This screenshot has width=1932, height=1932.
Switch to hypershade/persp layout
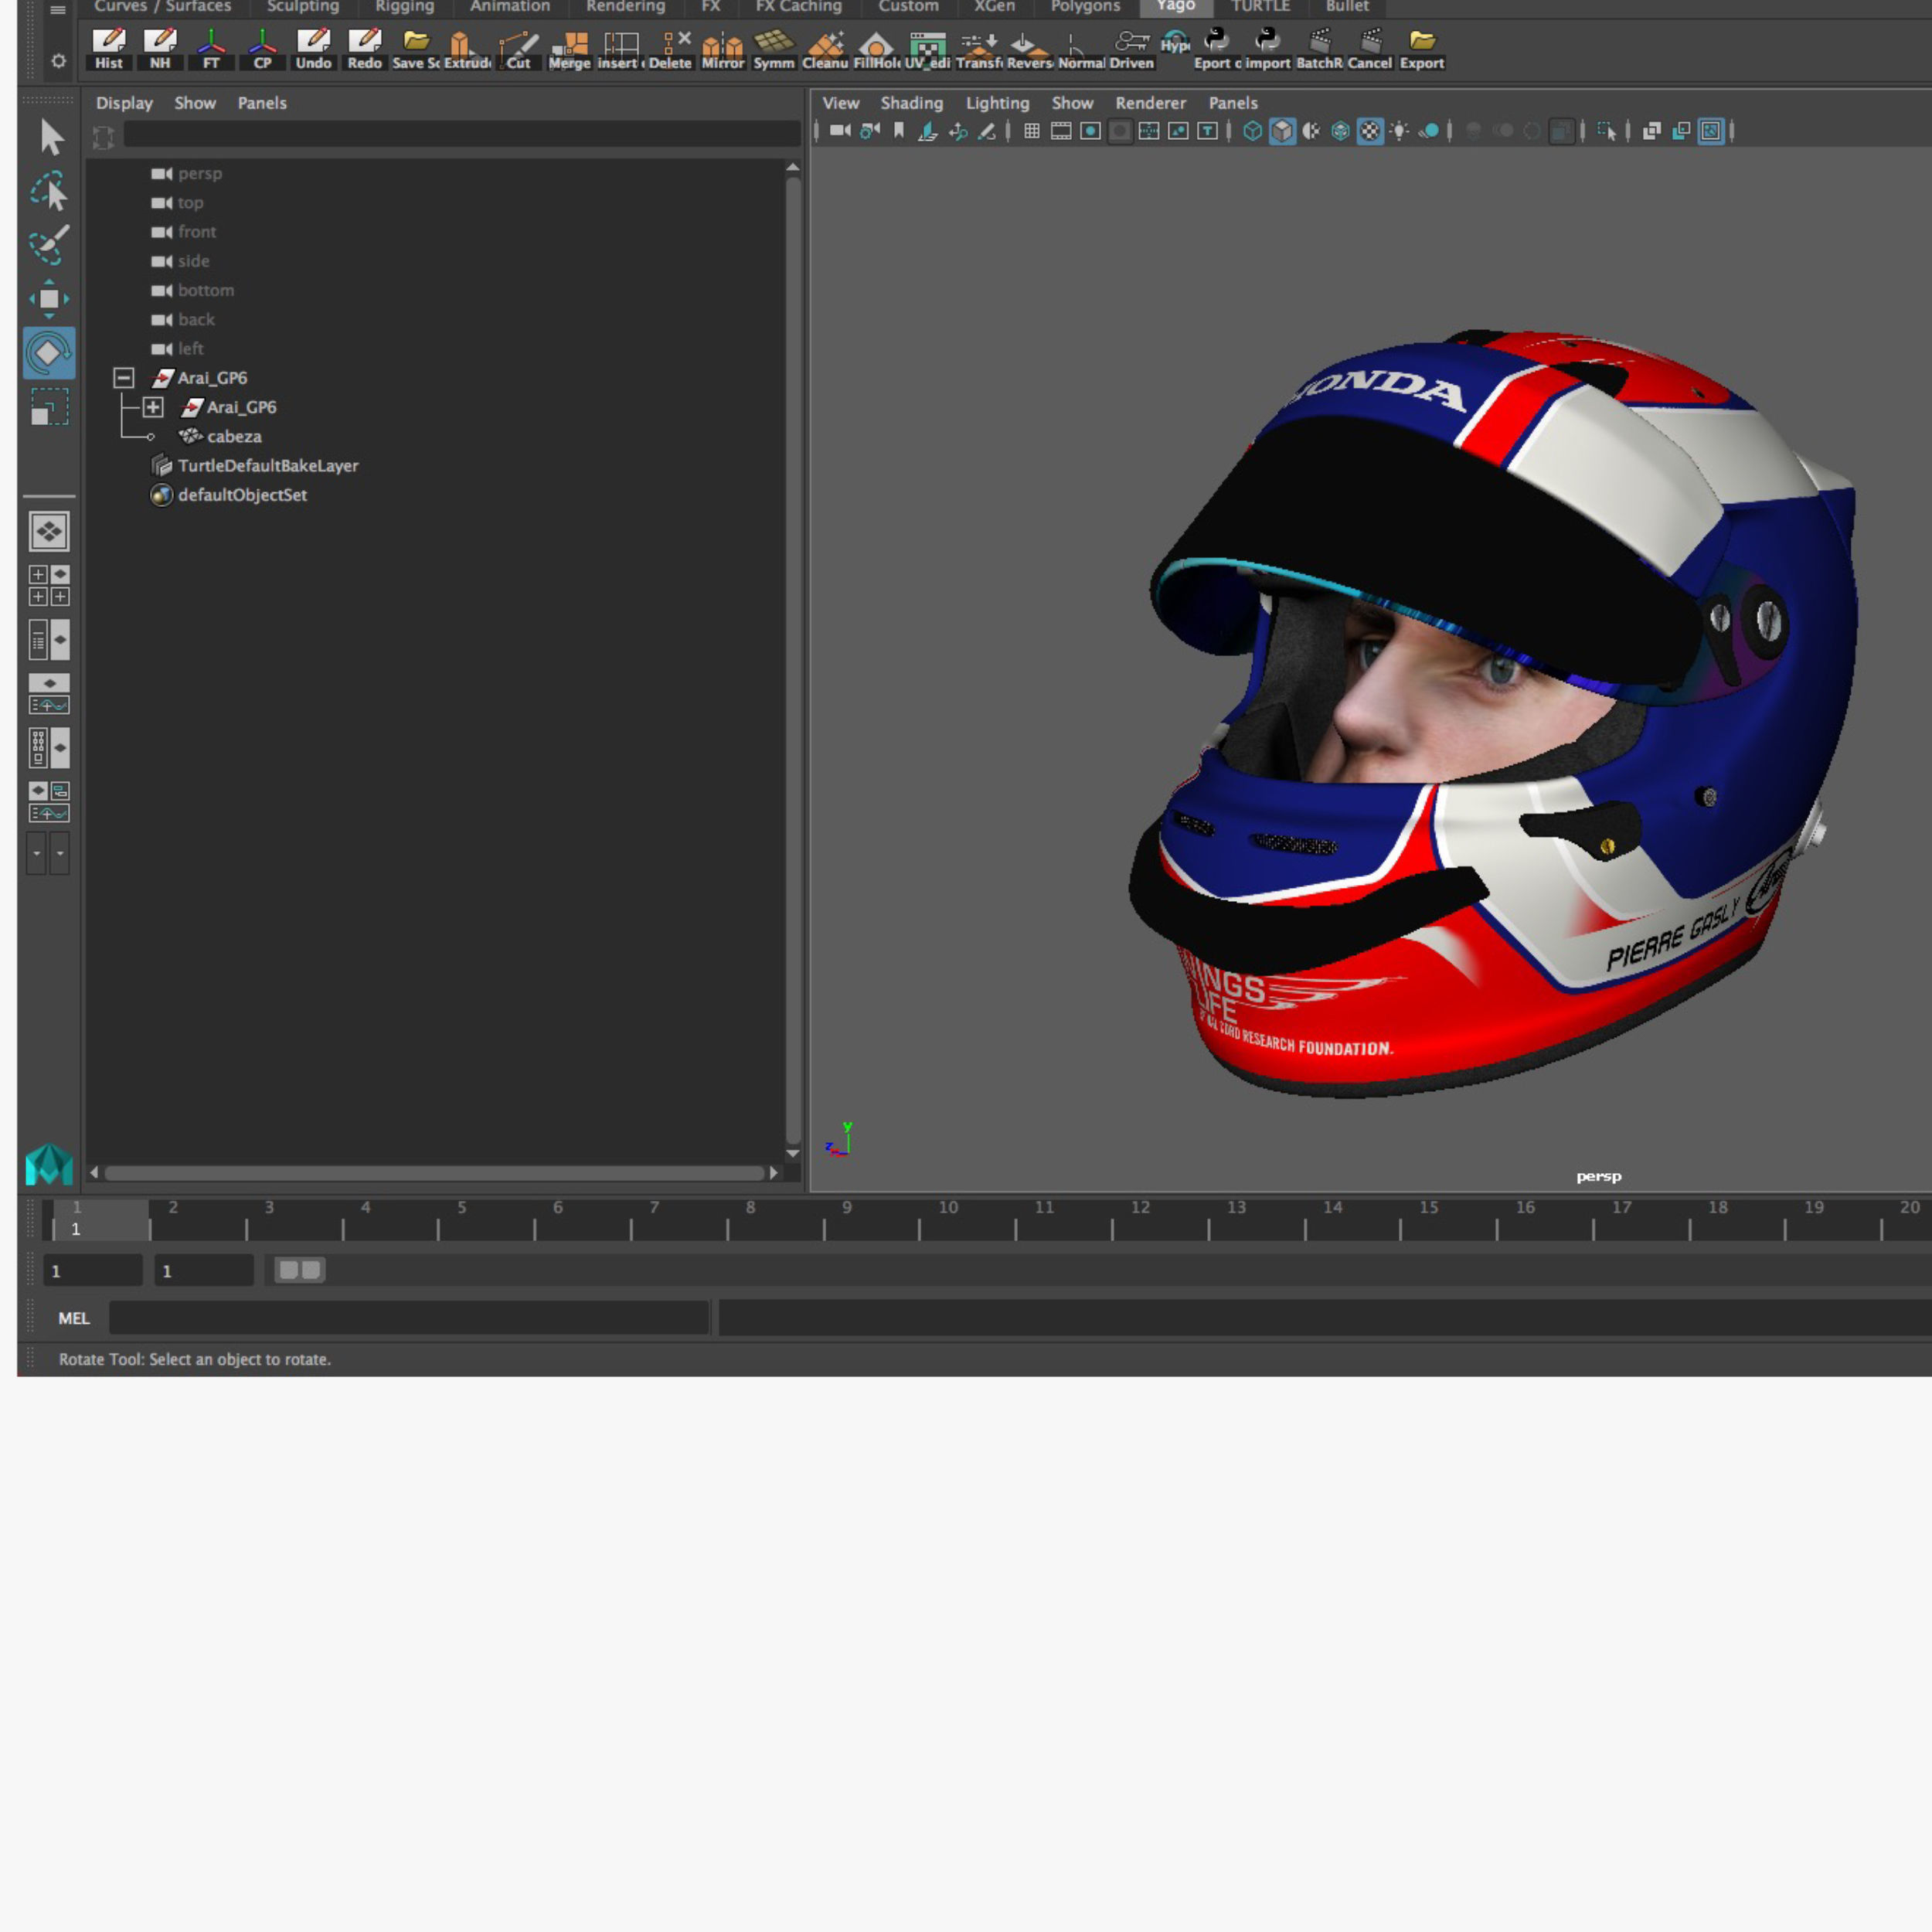point(49,748)
